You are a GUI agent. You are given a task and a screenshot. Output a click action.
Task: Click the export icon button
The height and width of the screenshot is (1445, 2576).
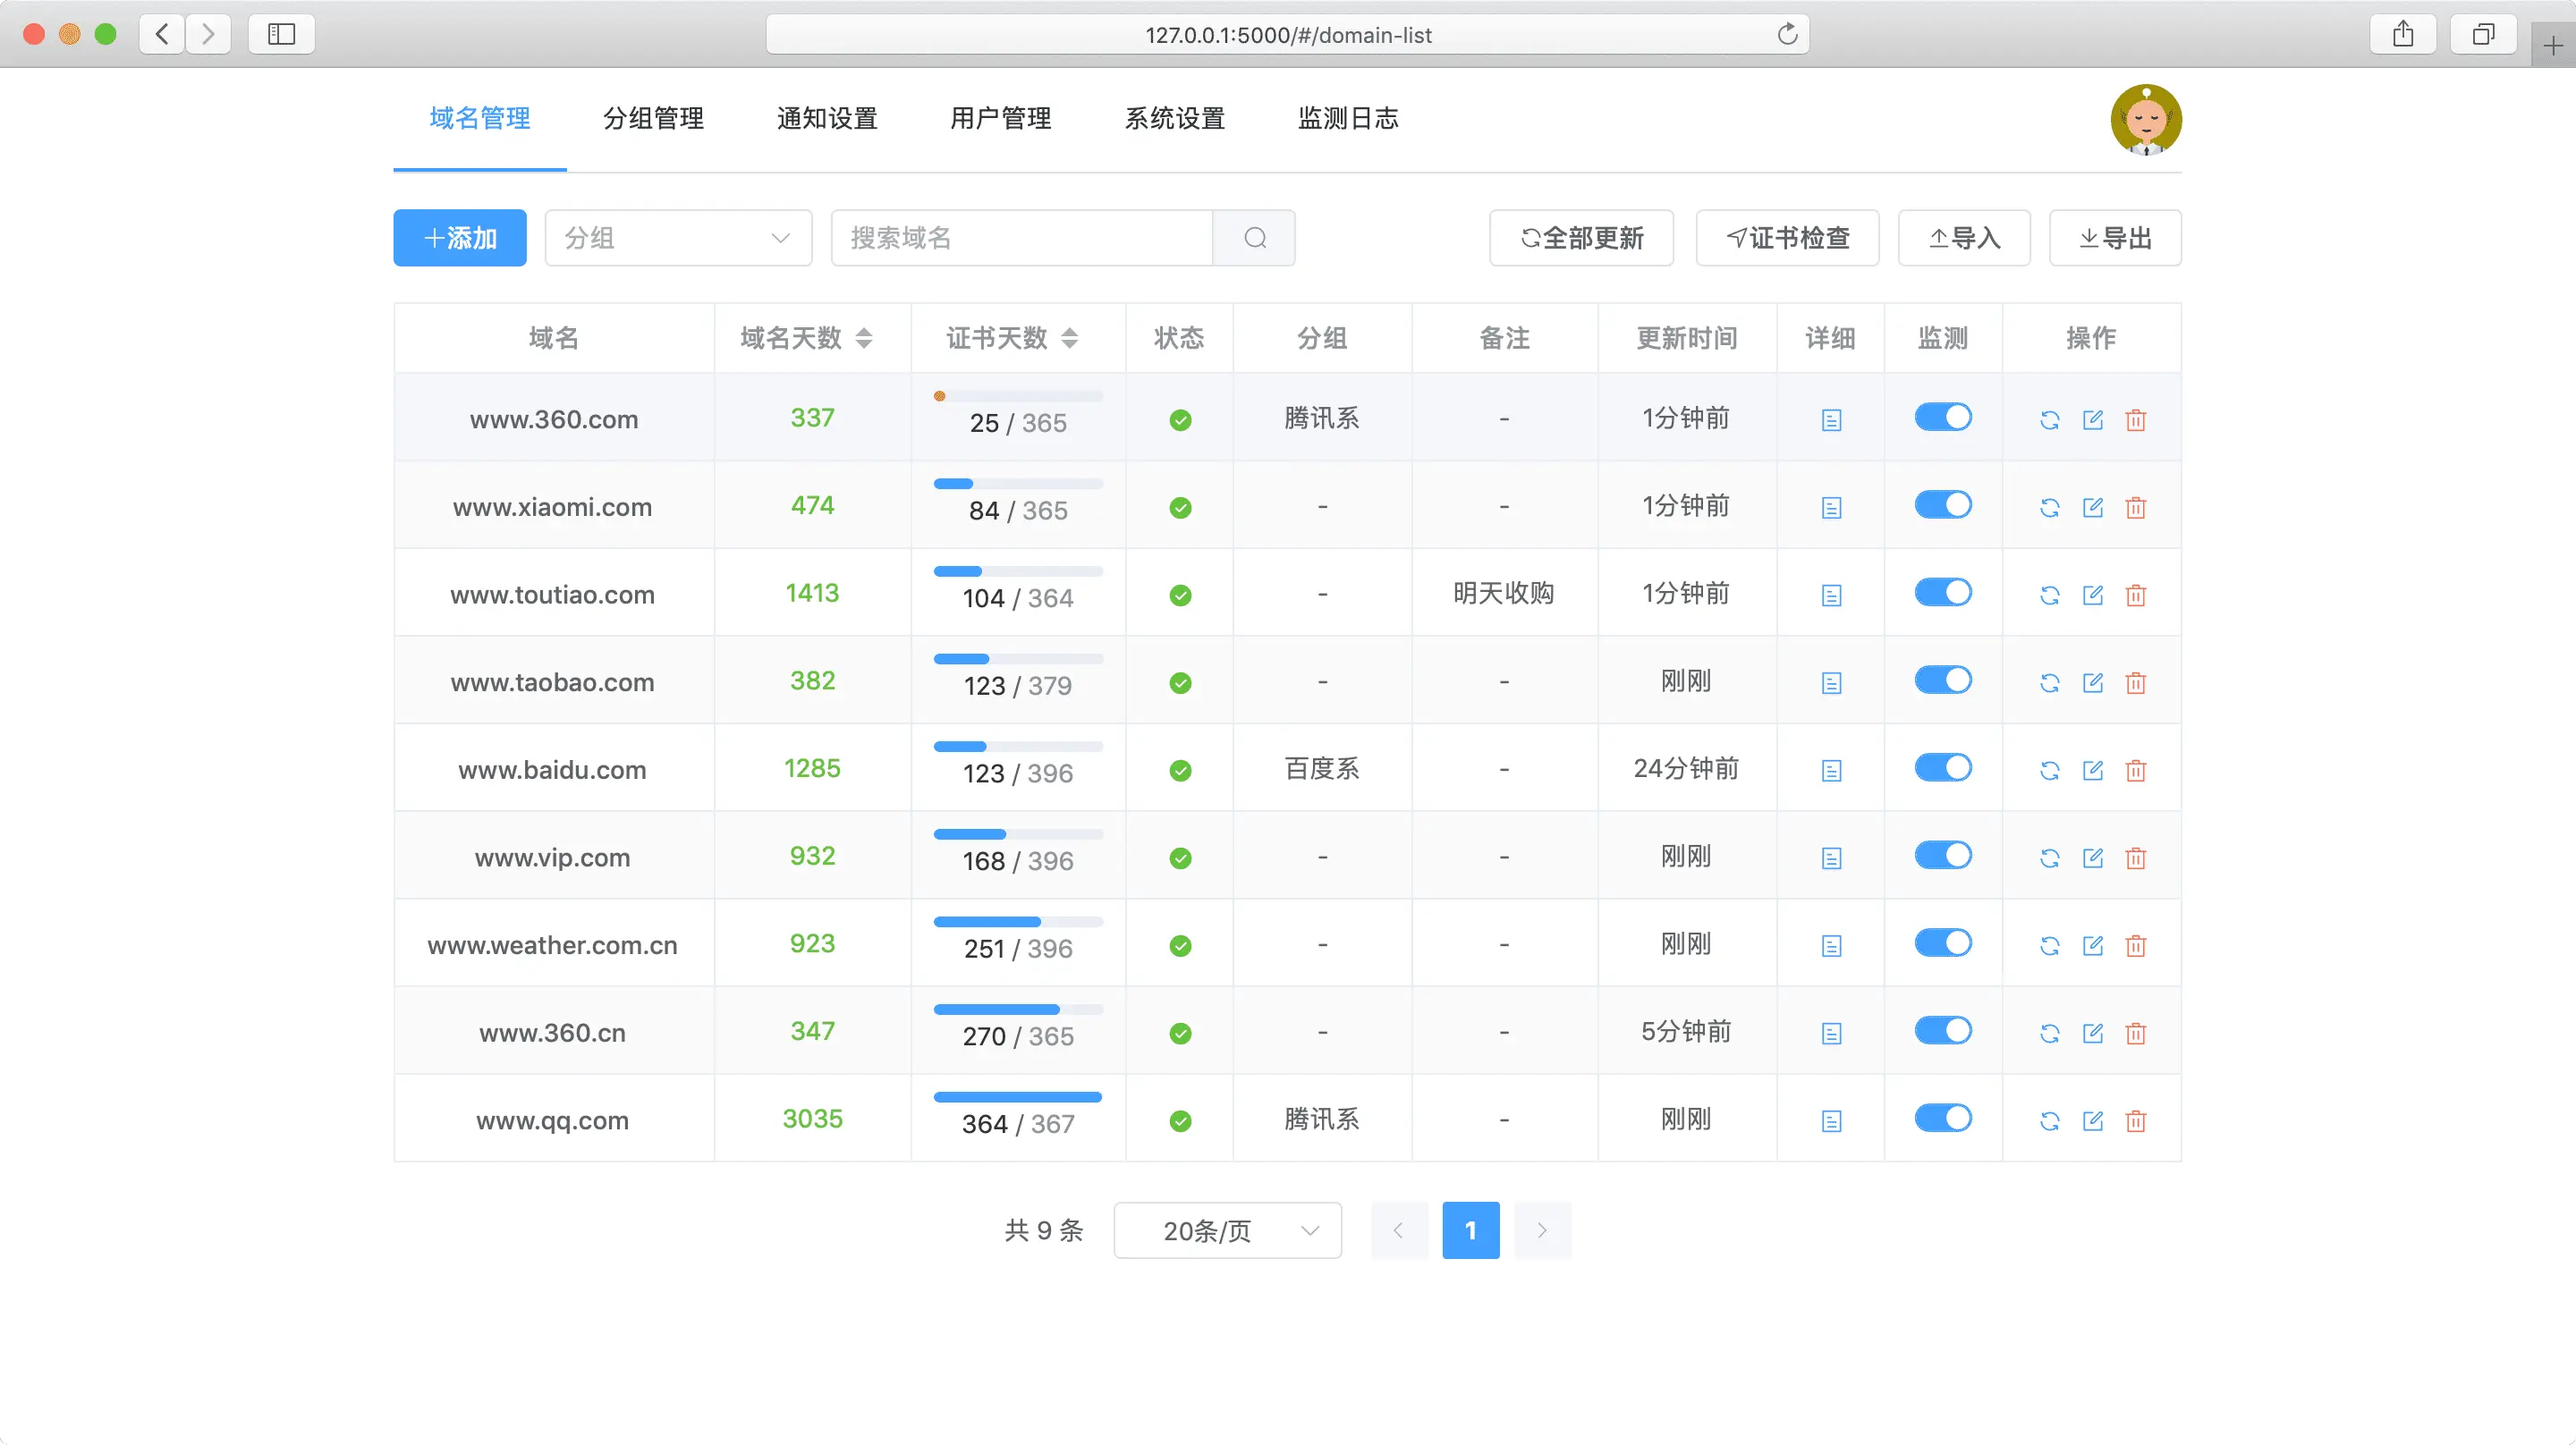[x=2116, y=237]
